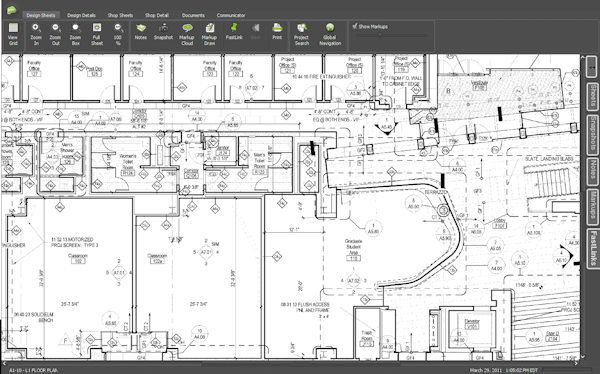Fit drawing with Full Sheet

97,34
